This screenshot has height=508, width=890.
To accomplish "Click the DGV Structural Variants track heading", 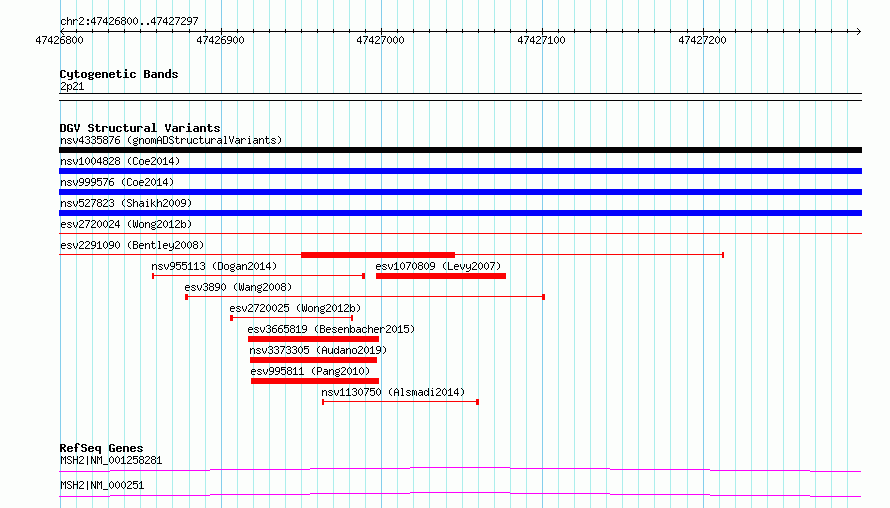I will coord(140,128).
